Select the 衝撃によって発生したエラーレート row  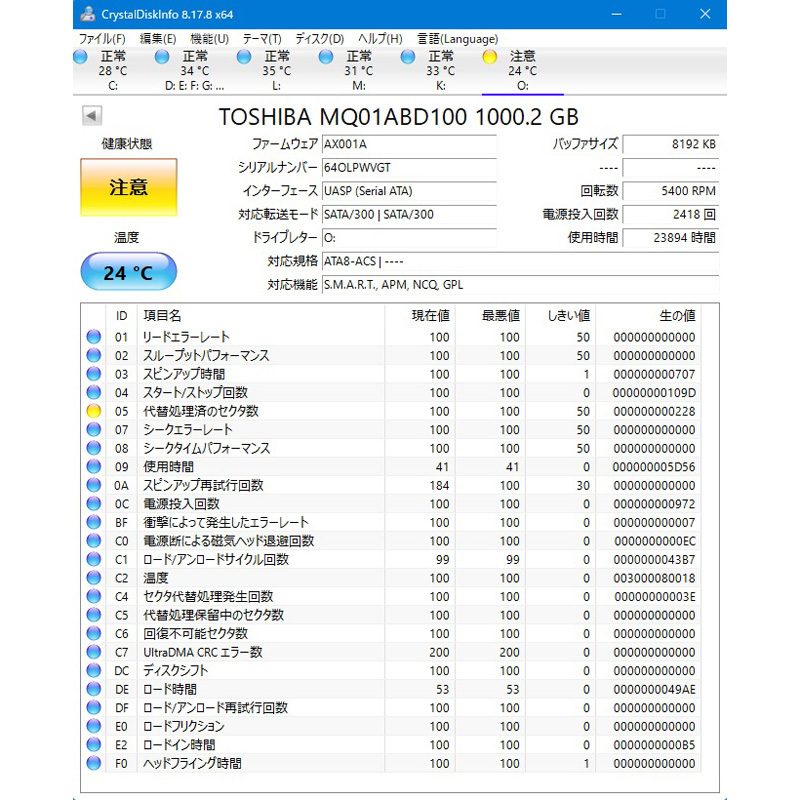(x=391, y=522)
